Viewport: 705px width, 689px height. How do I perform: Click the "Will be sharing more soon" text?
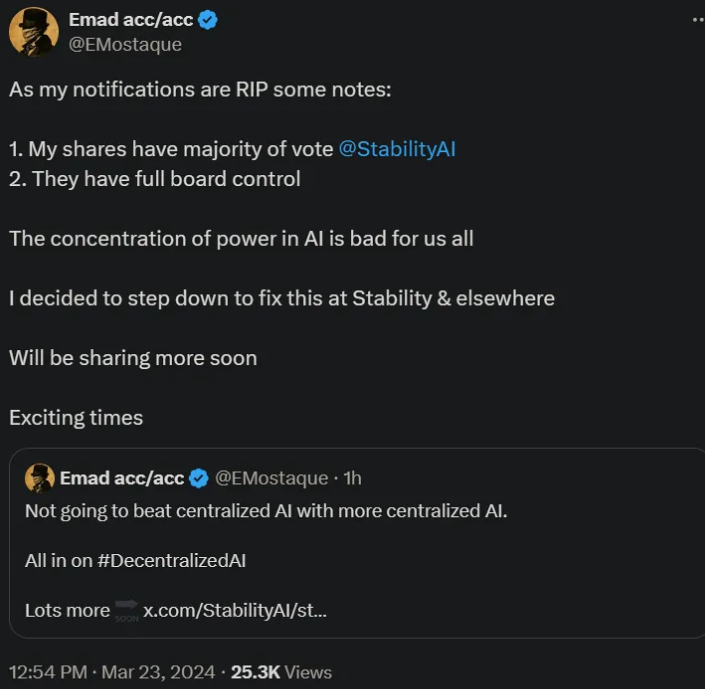[x=133, y=358]
